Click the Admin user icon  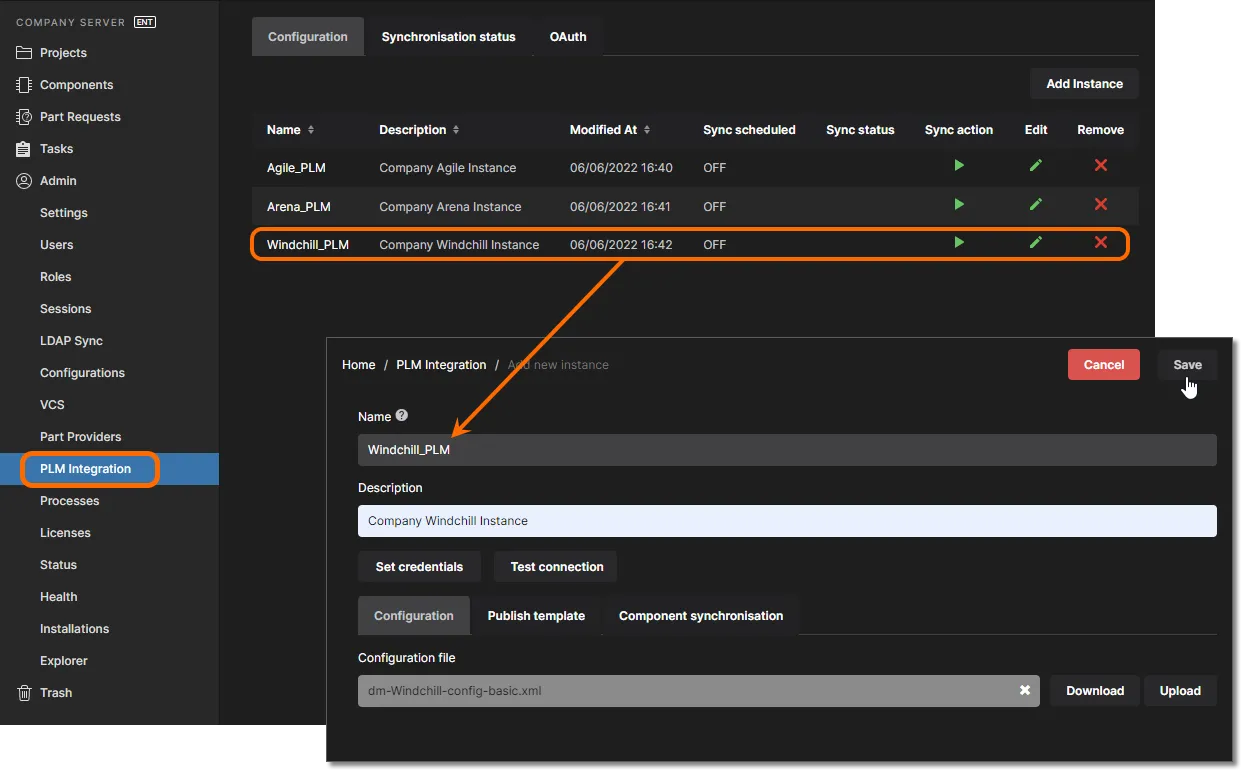24,181
